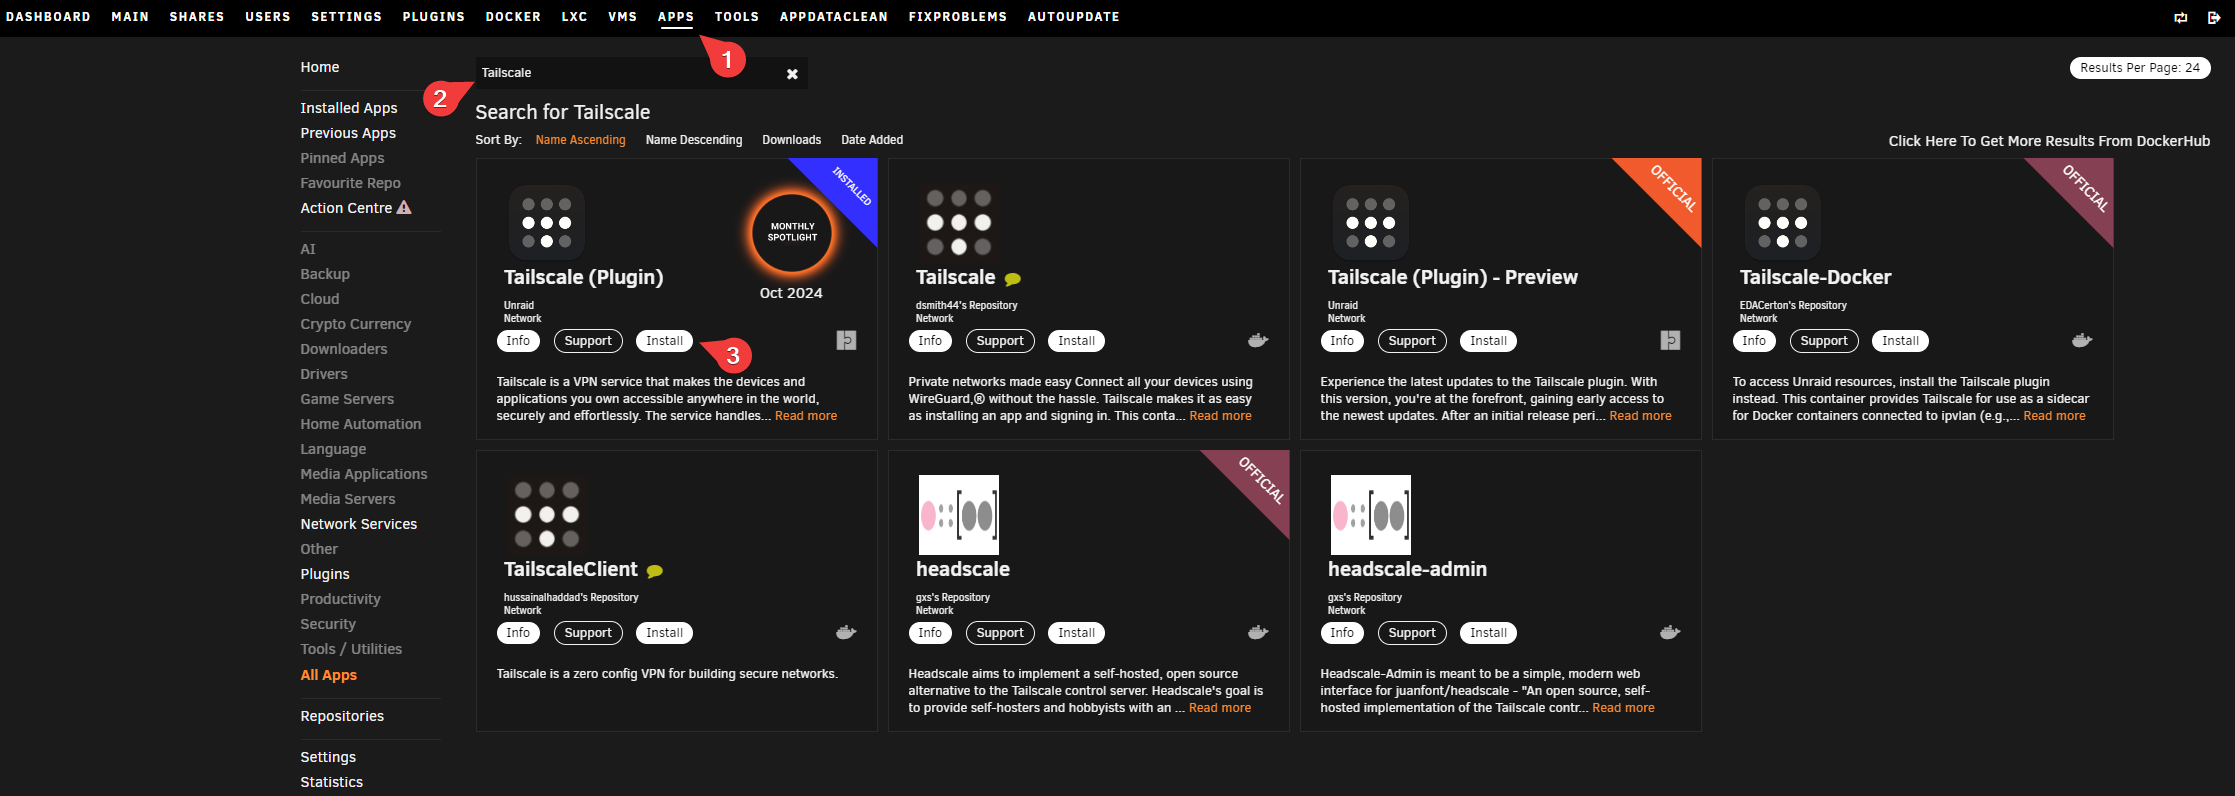Image resolution: width=2235 pixels, height=796 pixels.
Task: Click plugin type icon on Tailscale (Plugin) card
Action: click(x=846, y=340)
